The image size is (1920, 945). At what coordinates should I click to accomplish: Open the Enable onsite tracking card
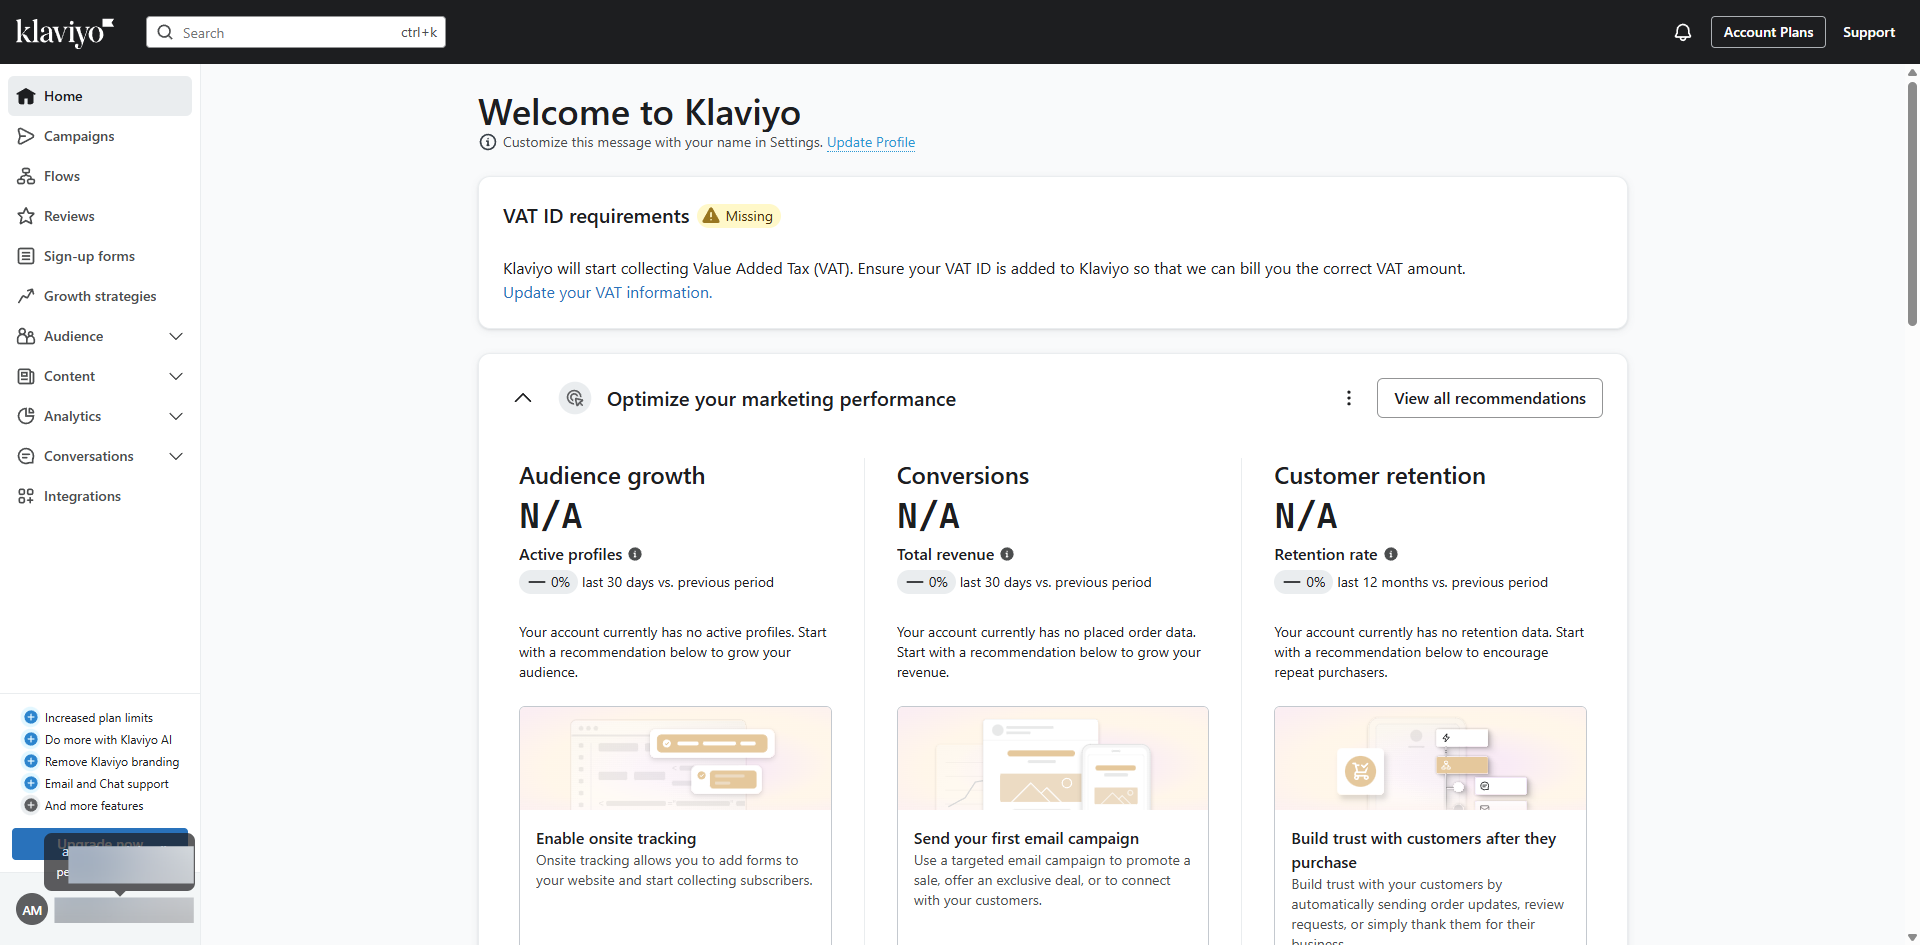[675, 838]
